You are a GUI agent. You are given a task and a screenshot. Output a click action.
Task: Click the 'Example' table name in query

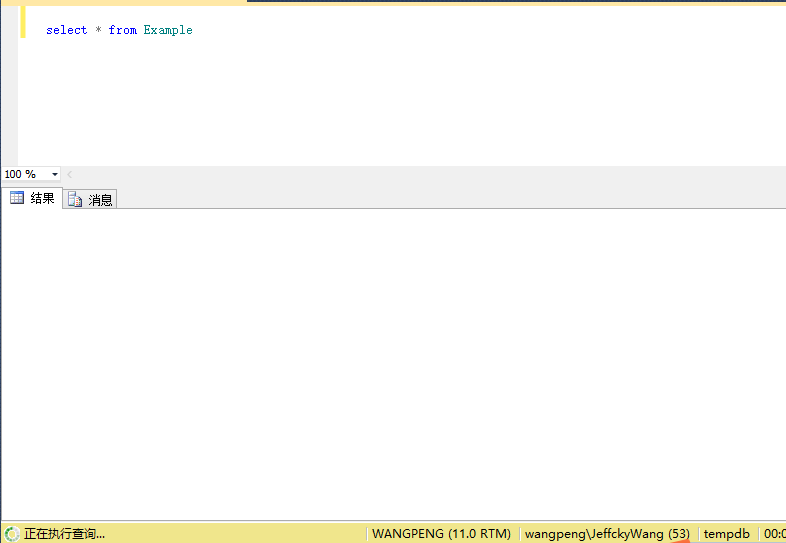click(168, 30)
